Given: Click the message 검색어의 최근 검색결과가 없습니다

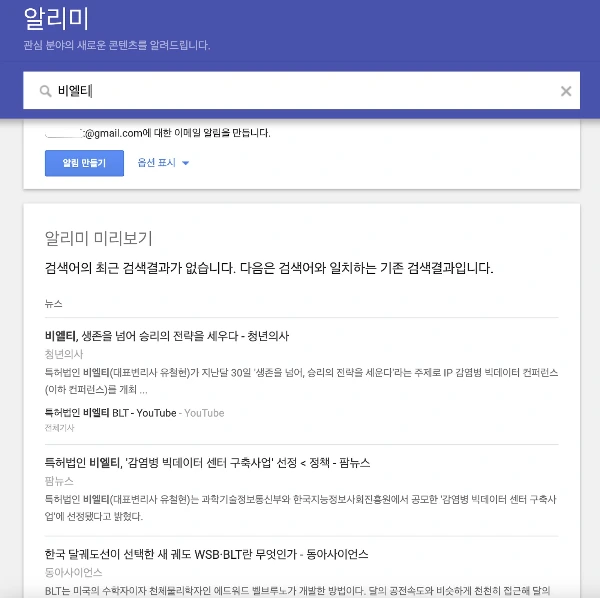Looking at the screenshot, I should (x=140, y=268).
